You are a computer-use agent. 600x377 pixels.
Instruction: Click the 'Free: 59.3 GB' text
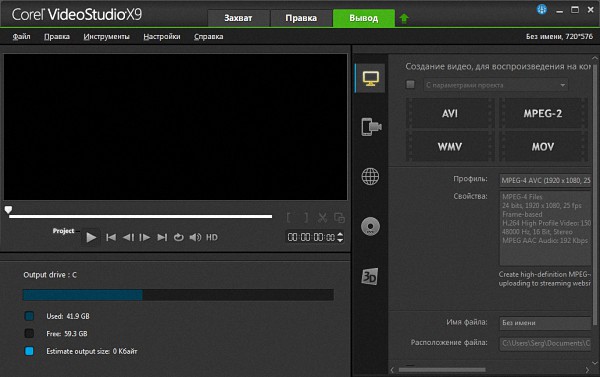[67, 333]
